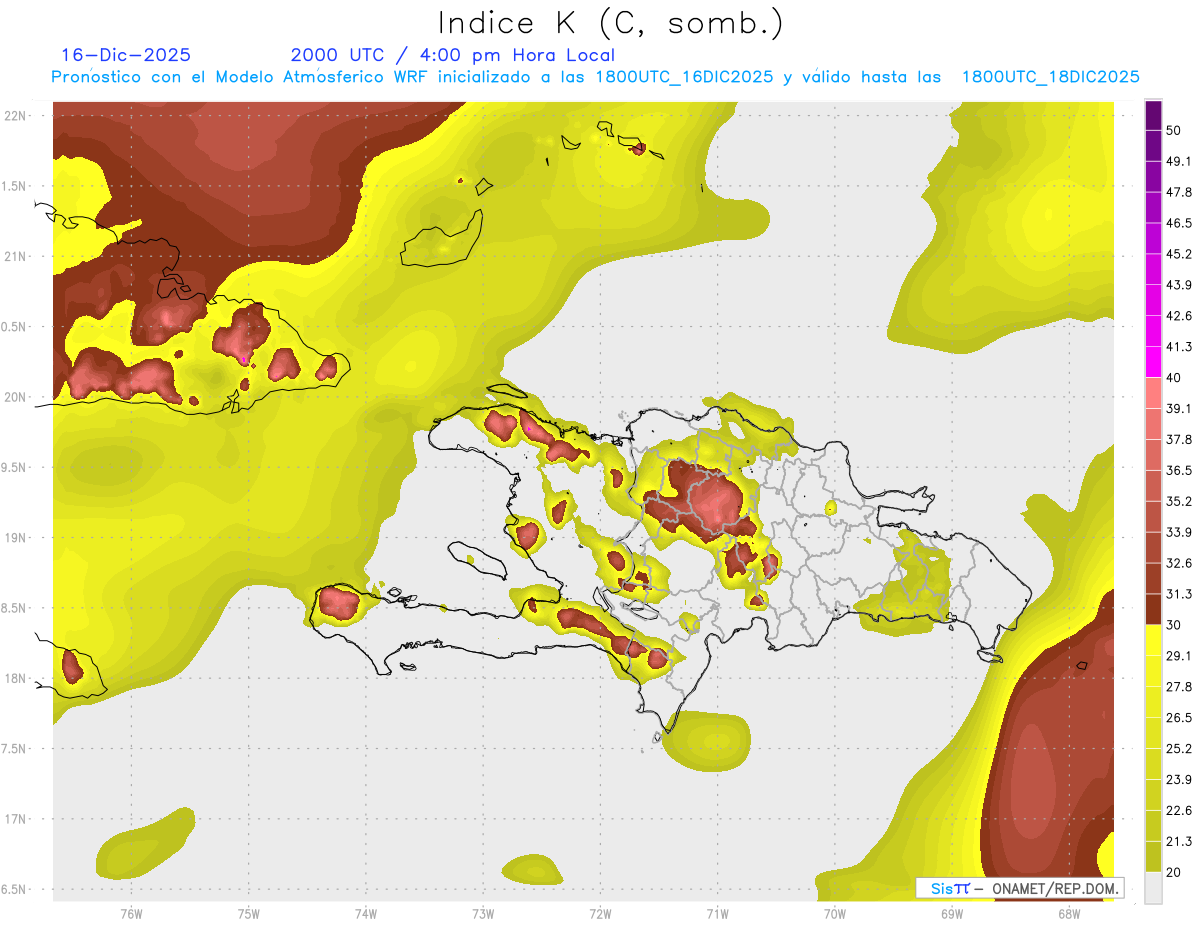Pick the magenta swatch between 40 and 41.3
This screenshot has width=1200, height=927.
[1153, 362]
